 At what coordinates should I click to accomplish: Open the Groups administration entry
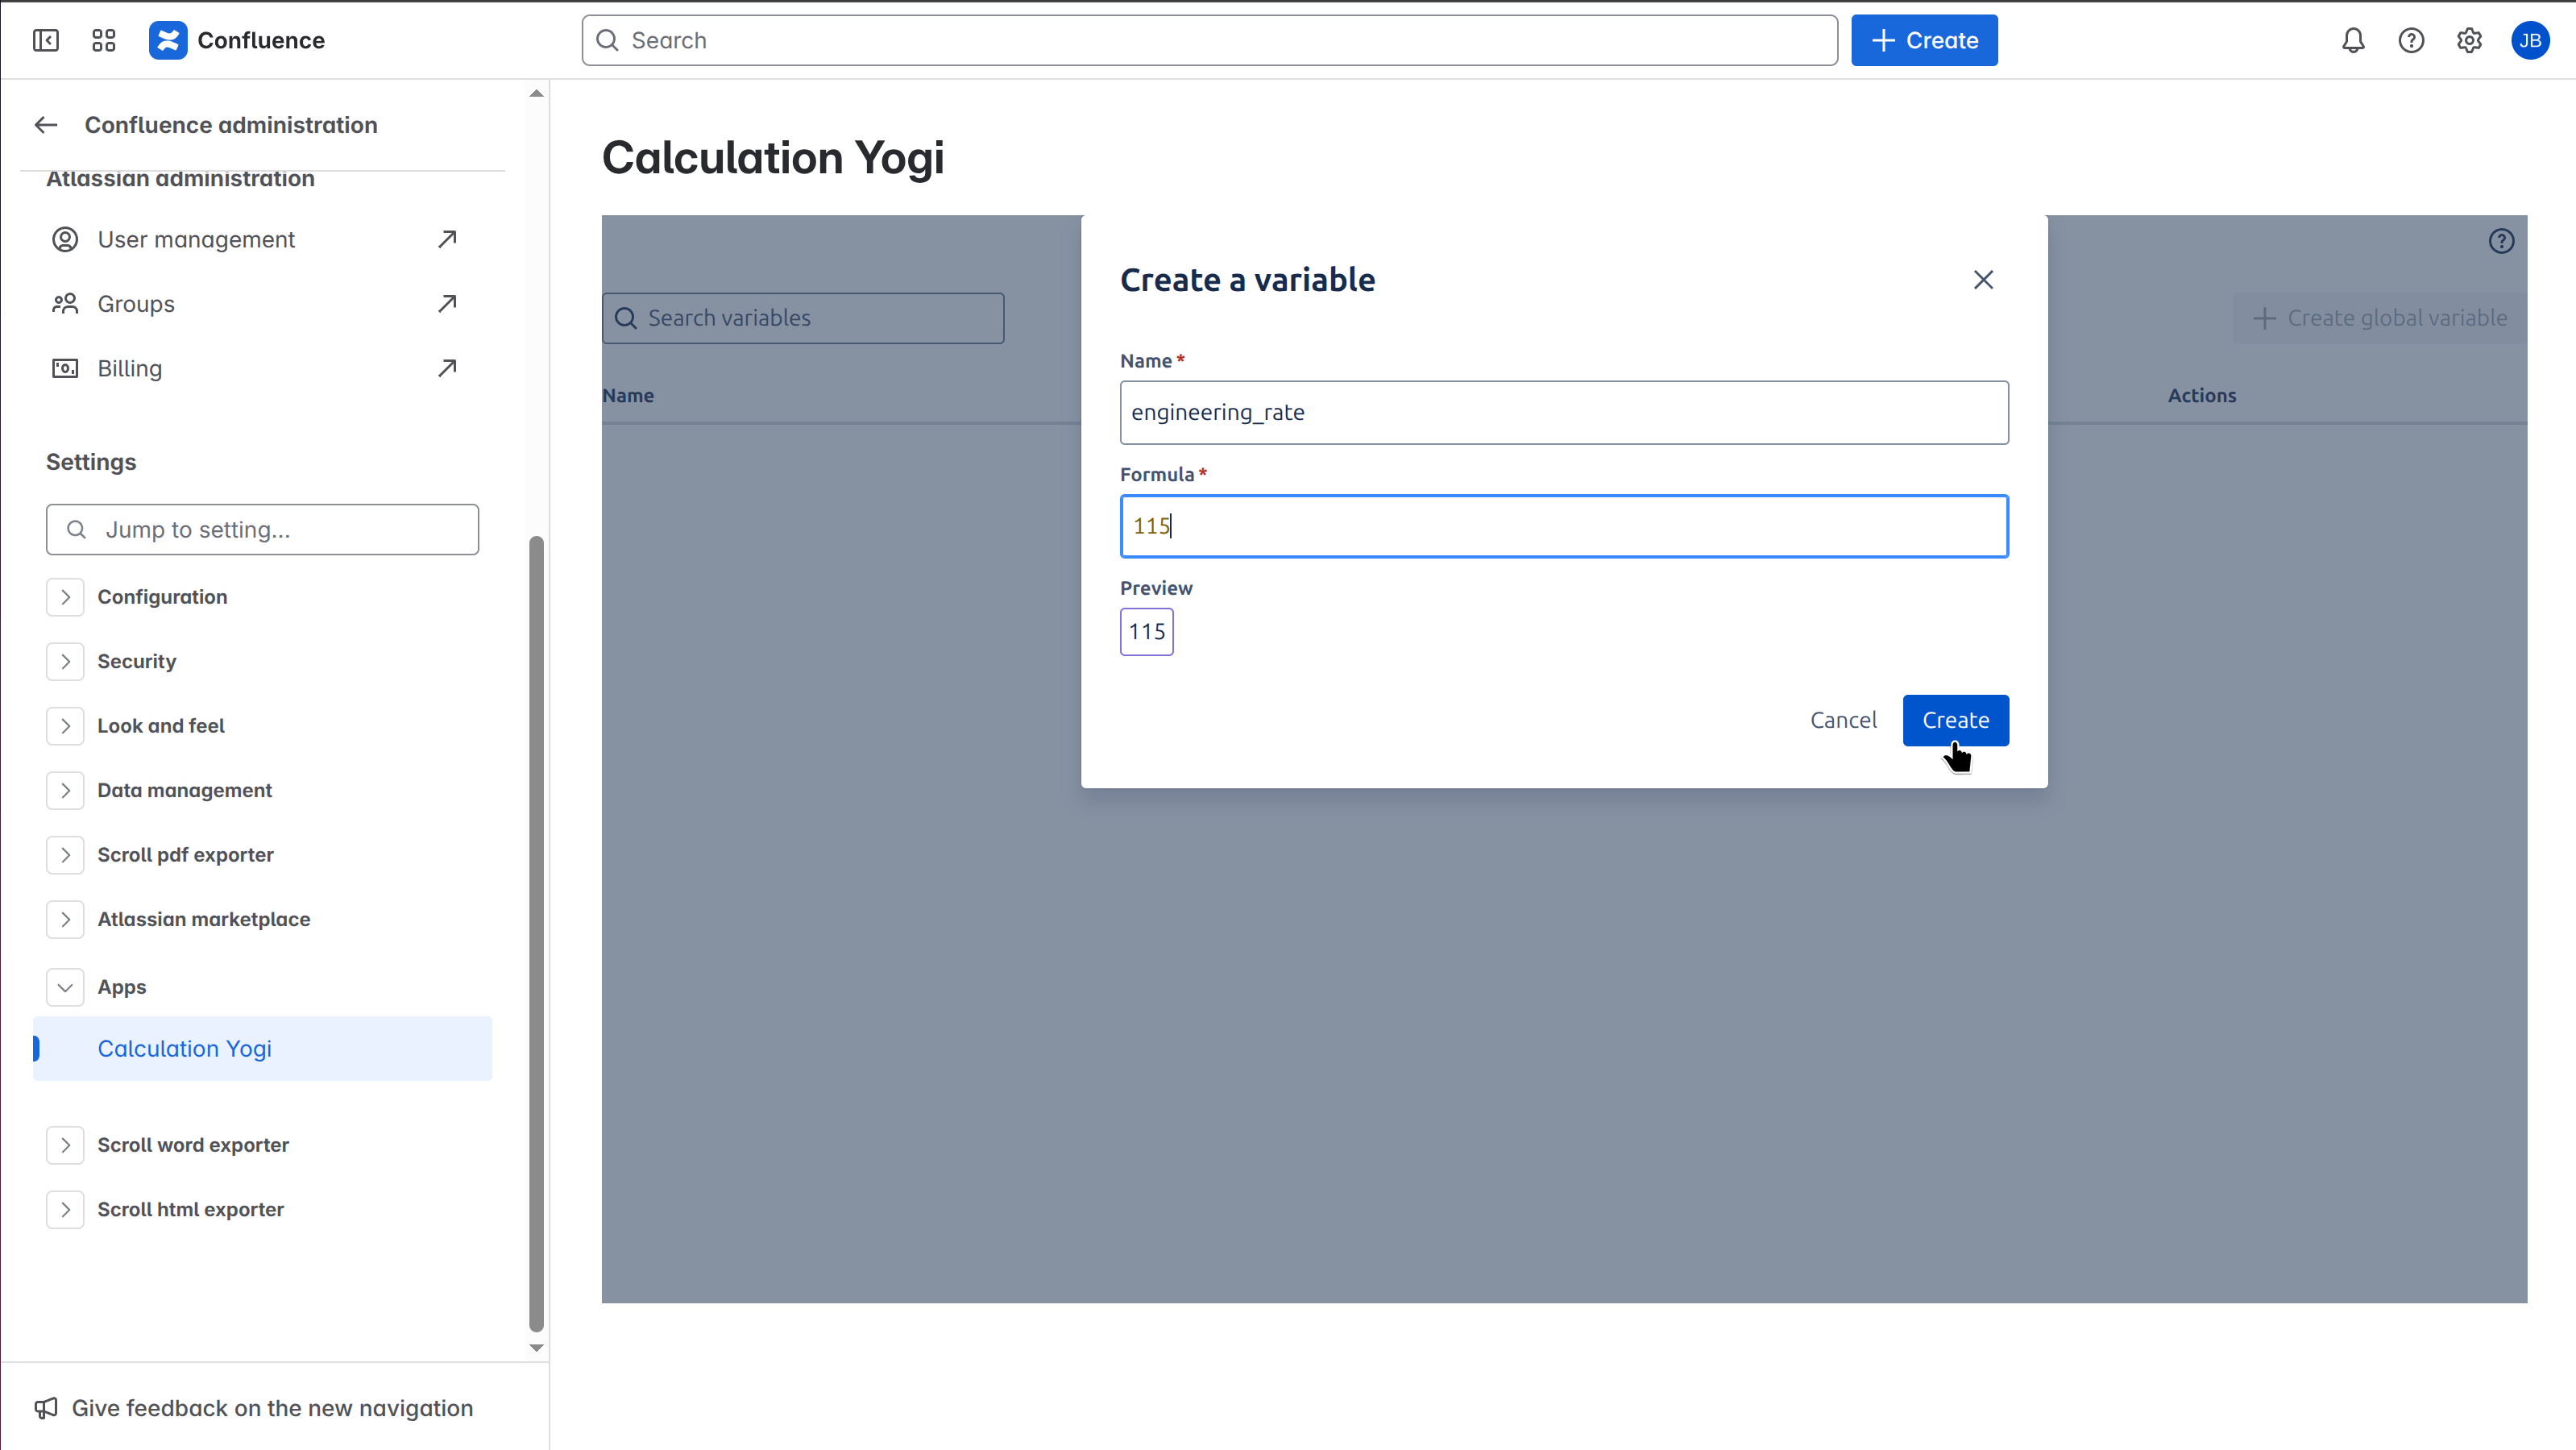point(137,303)
